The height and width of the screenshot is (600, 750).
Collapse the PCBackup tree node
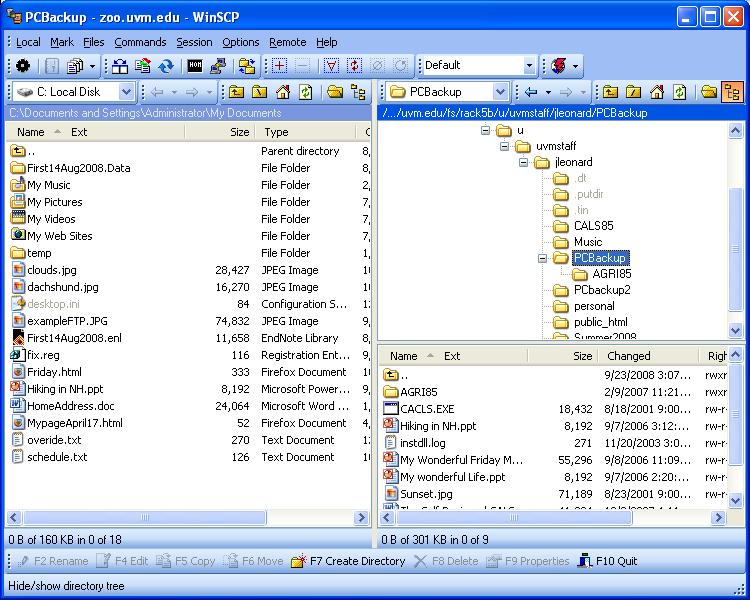(x=542, y=258)
